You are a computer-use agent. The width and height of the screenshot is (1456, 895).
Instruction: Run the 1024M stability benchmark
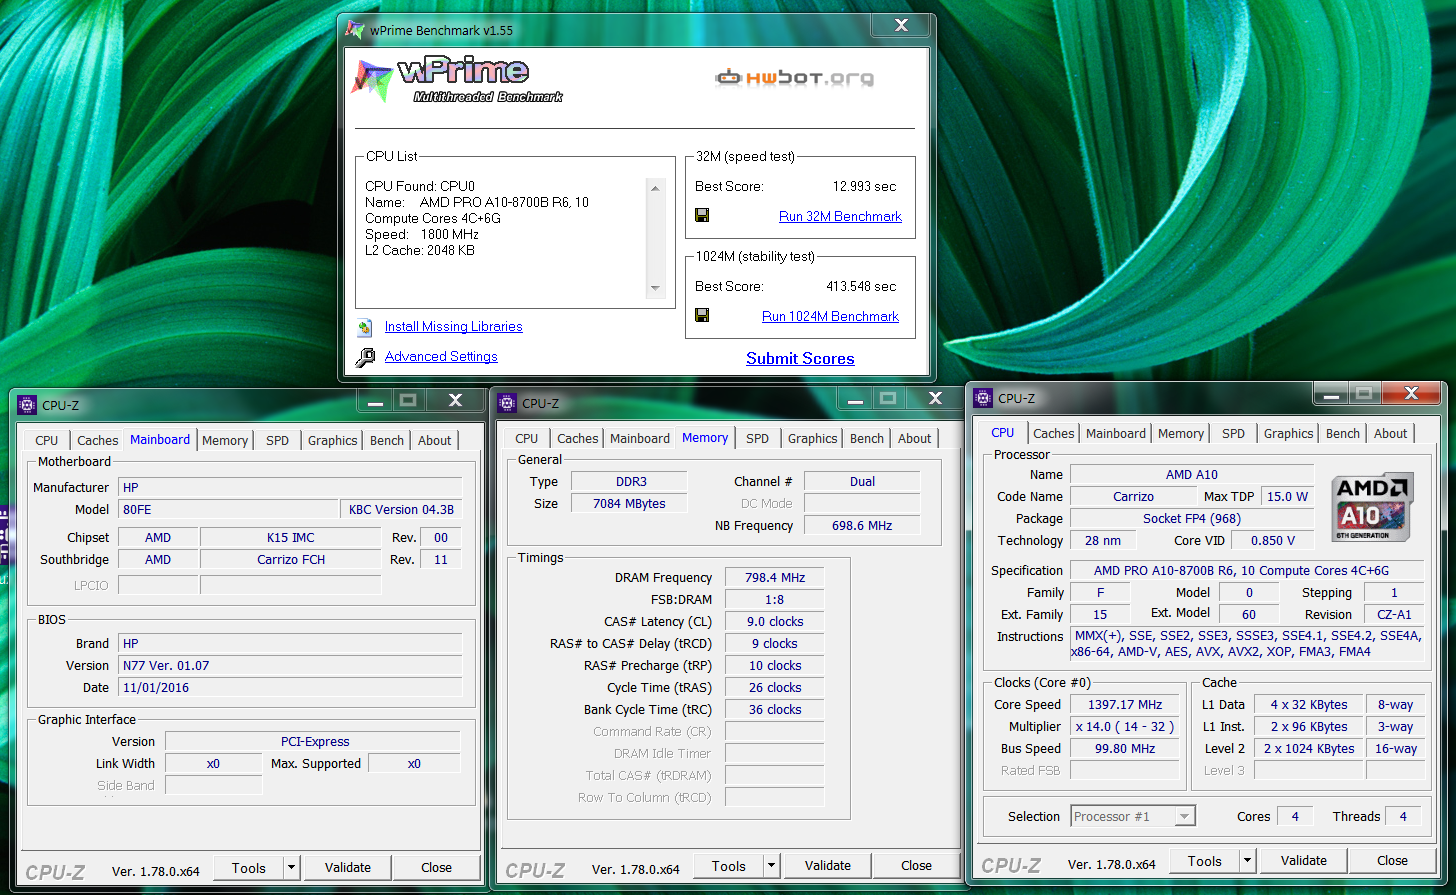(830, 316)
